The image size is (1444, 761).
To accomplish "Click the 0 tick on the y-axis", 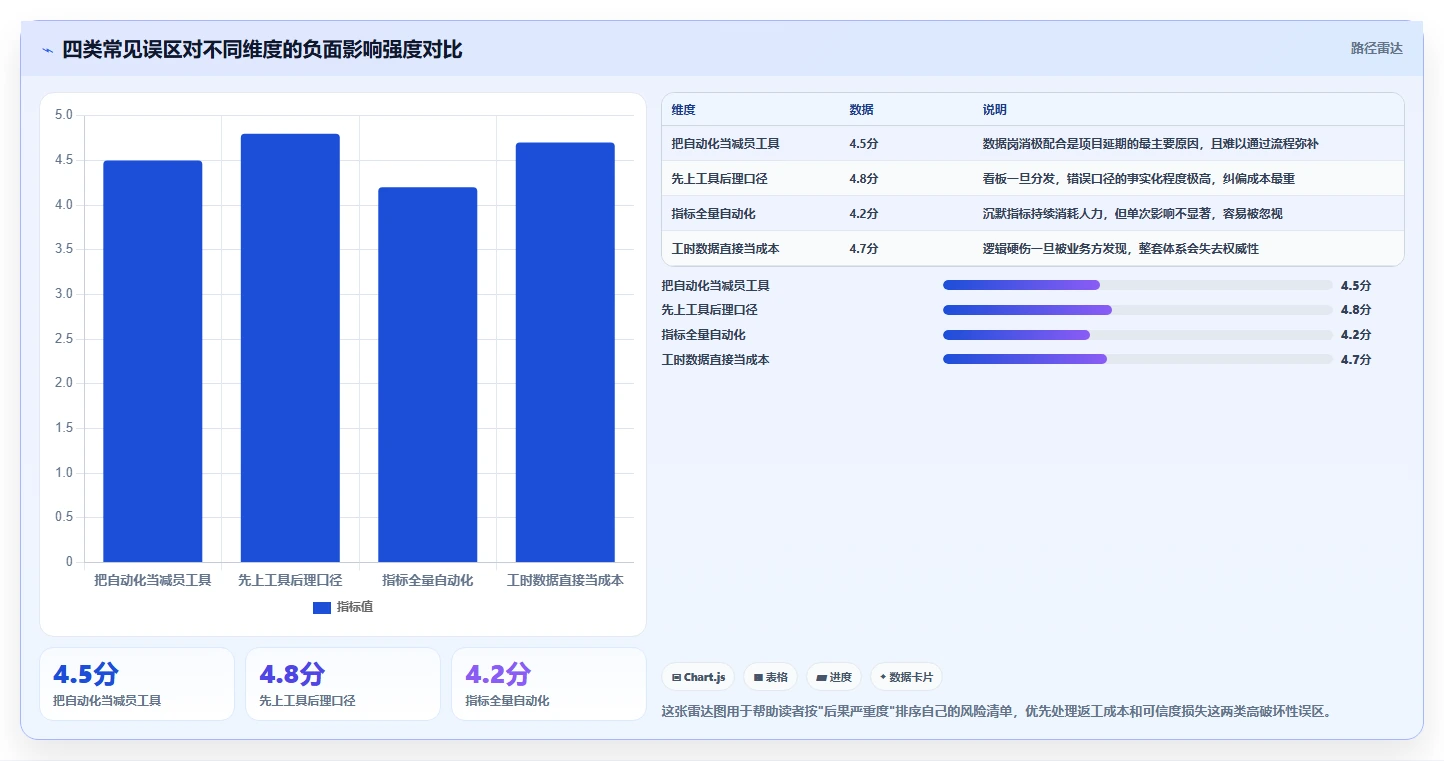I will coord(69,562).
